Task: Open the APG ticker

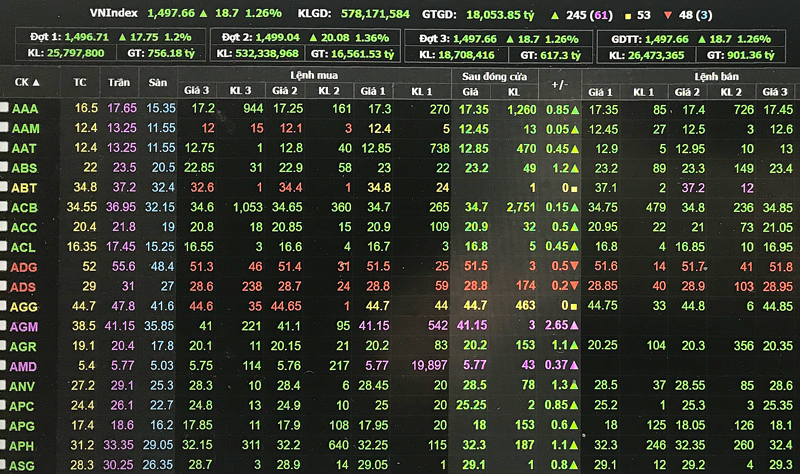Action: coord(22,426)
